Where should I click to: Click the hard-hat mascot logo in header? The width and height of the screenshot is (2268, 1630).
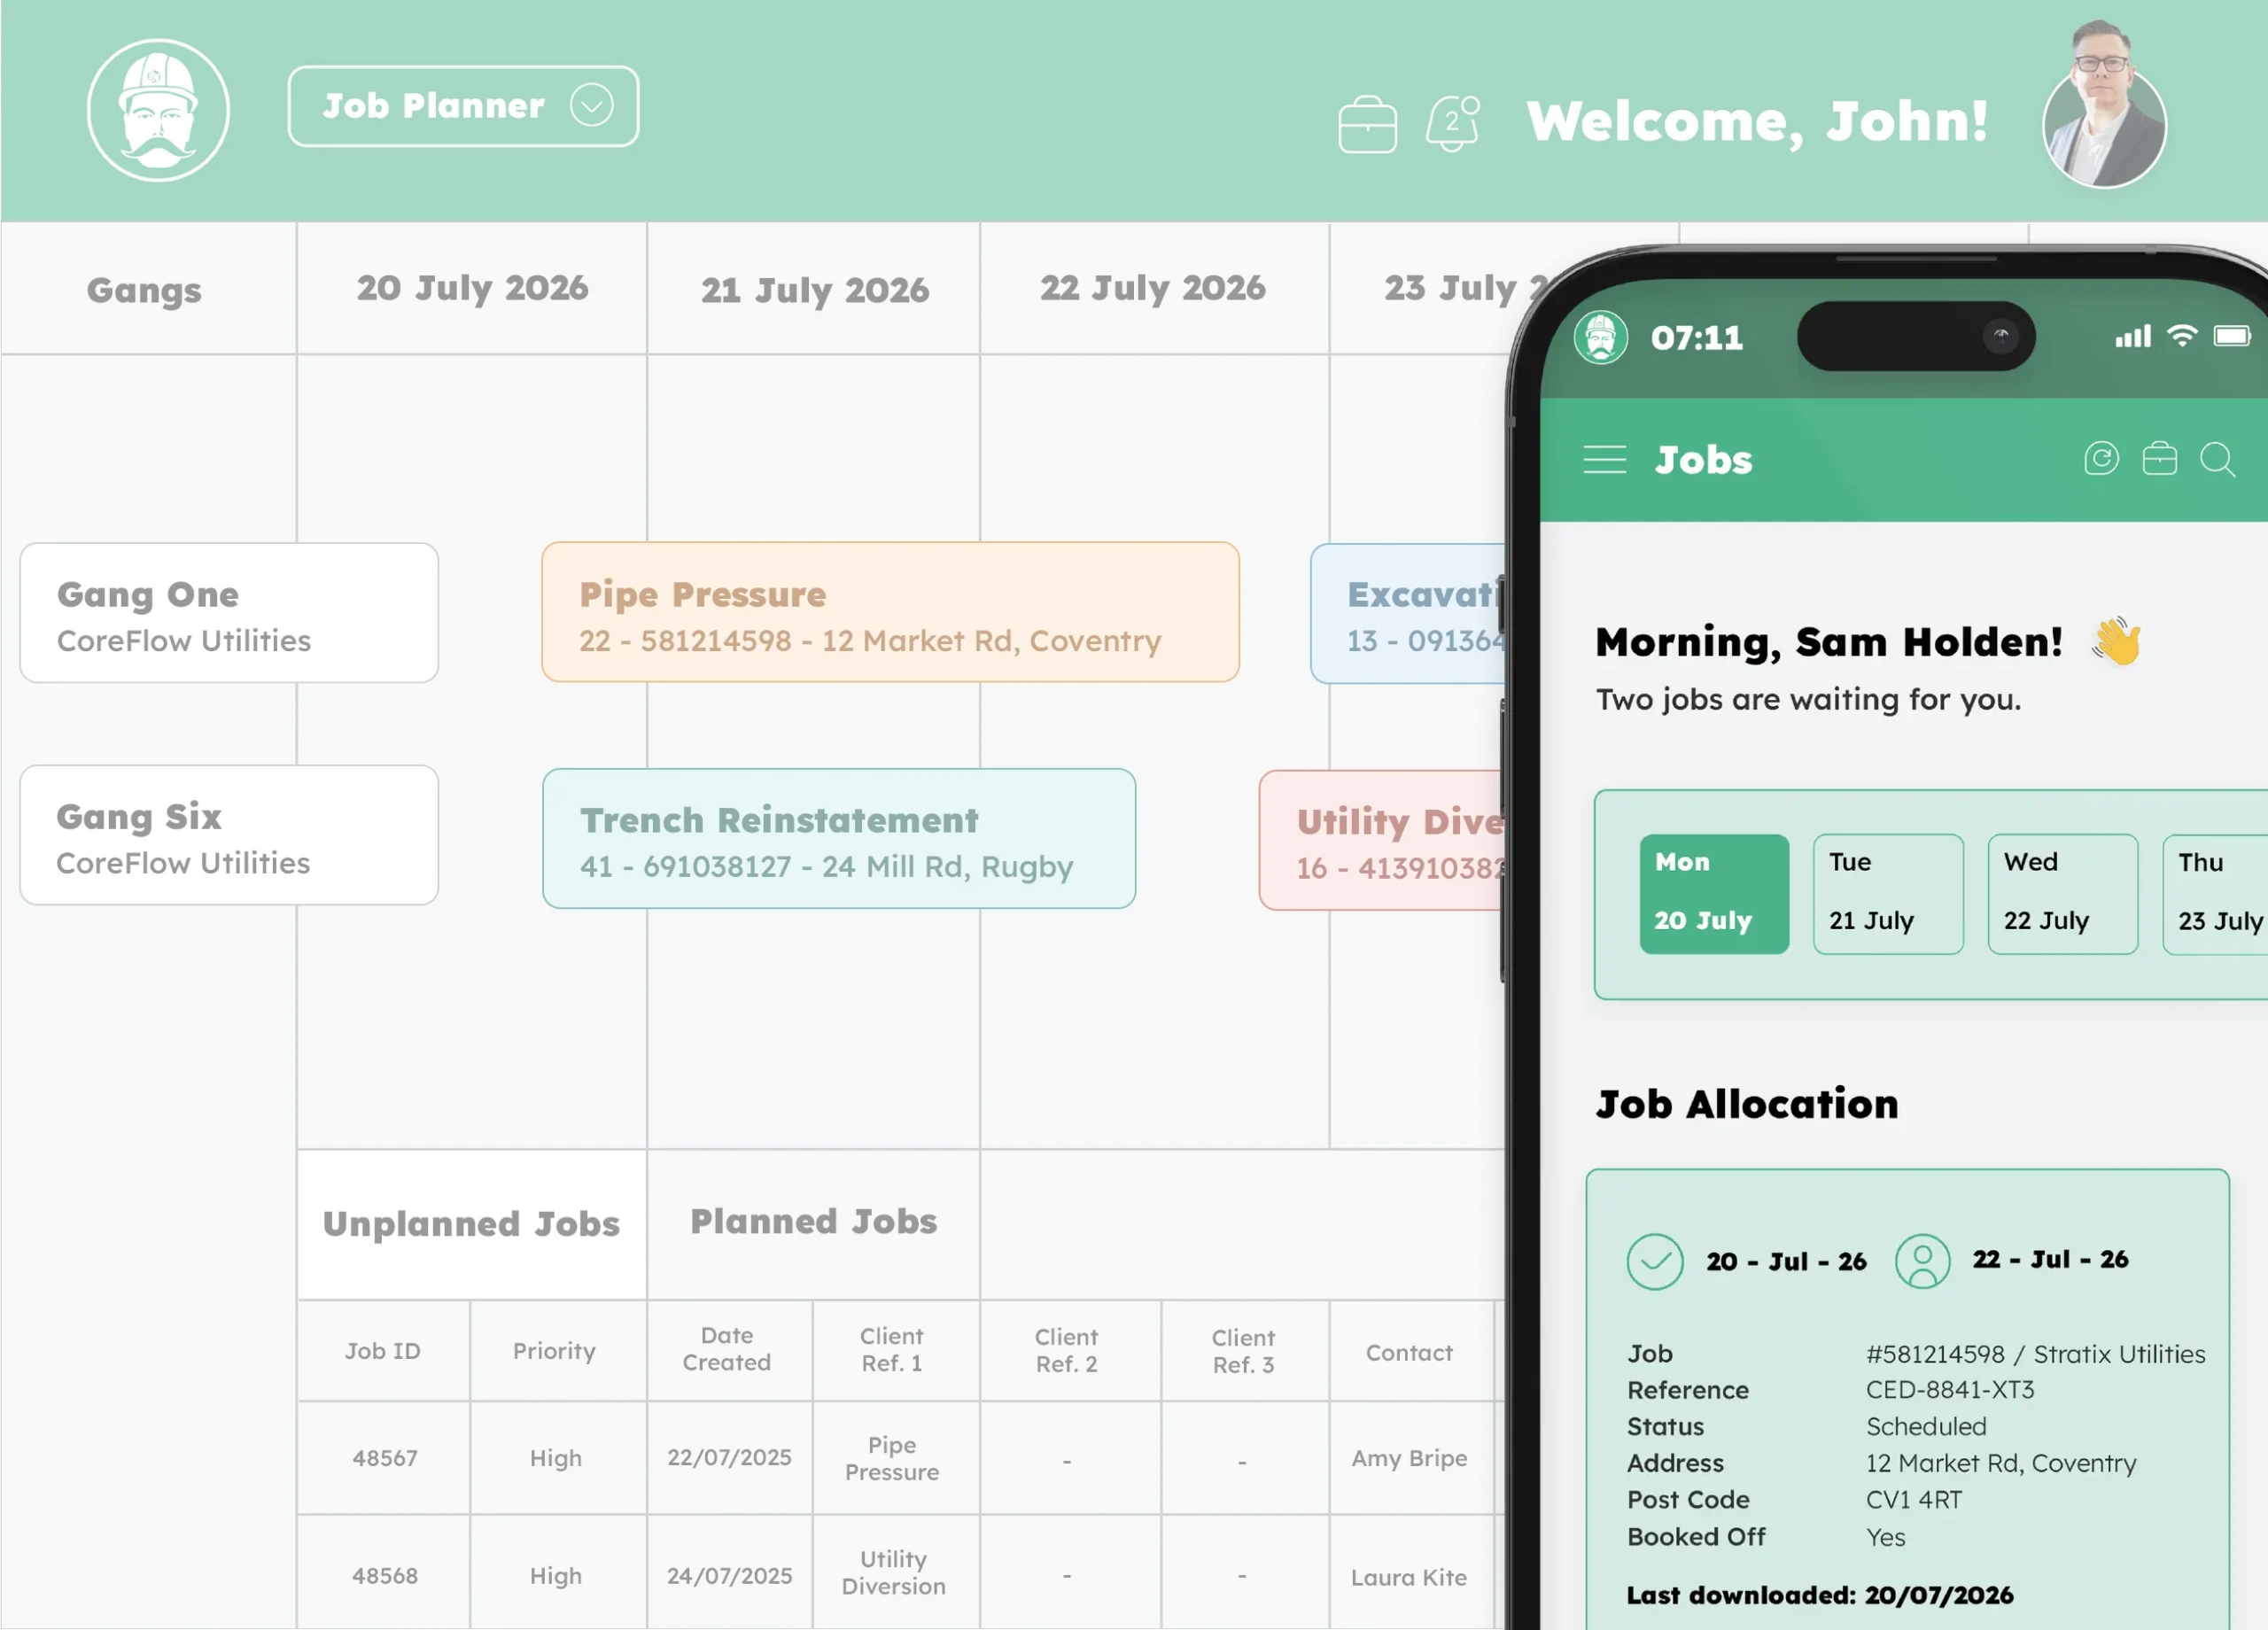pyautogui.click(x=158, y=110)
